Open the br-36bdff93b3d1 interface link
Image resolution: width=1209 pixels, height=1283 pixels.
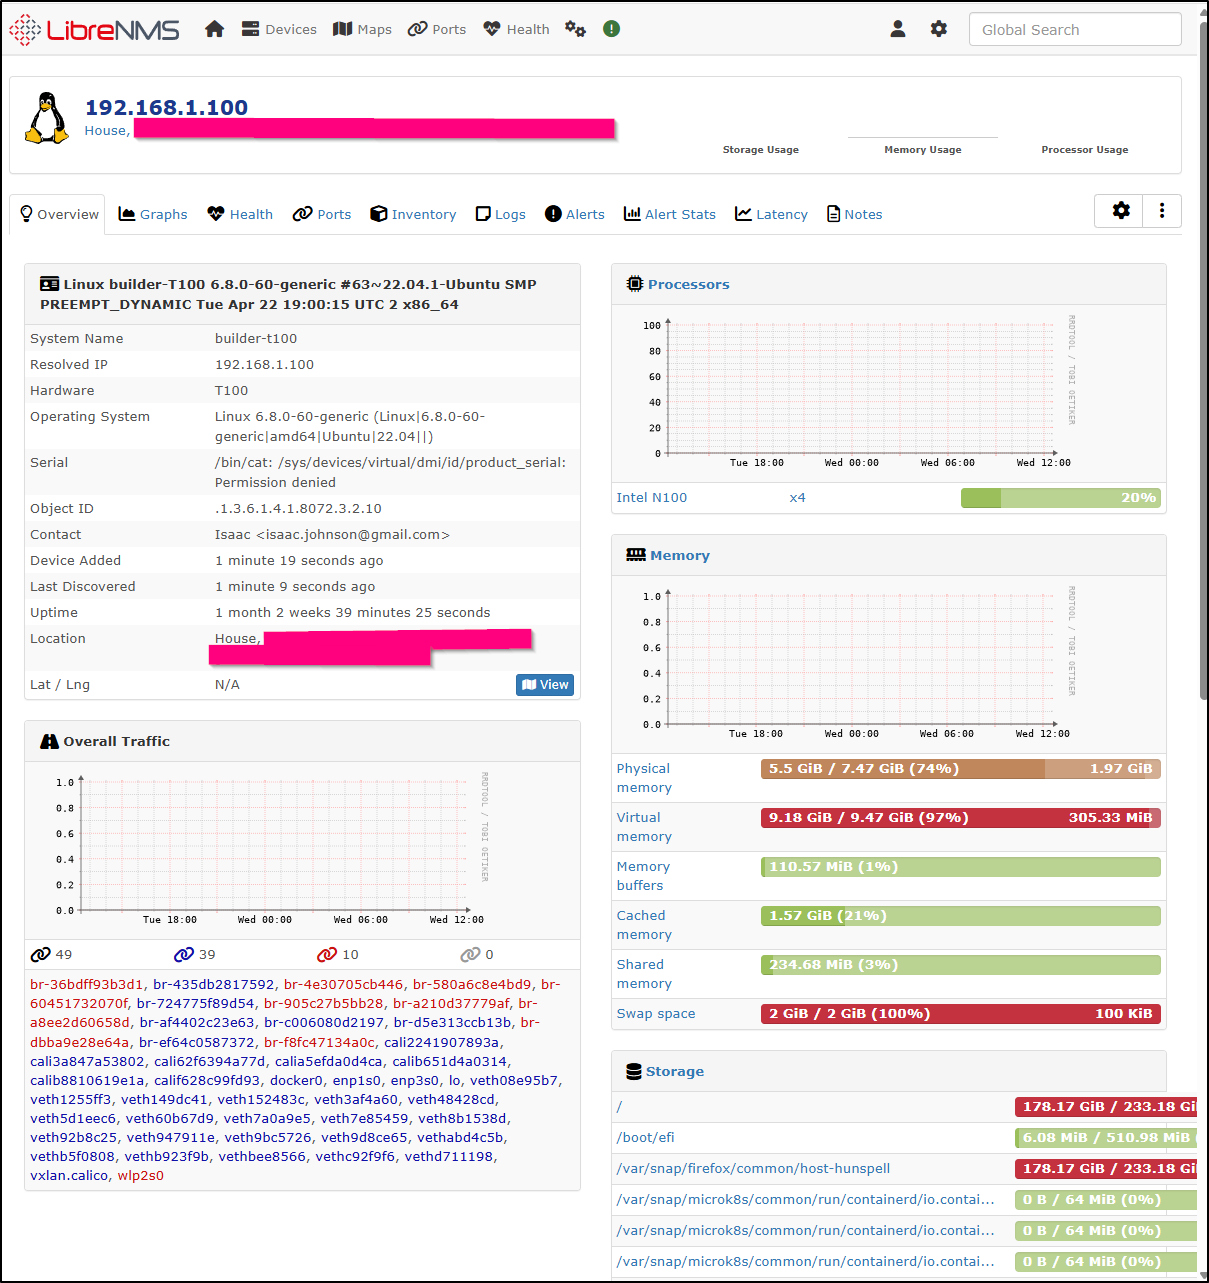(87, 985)
